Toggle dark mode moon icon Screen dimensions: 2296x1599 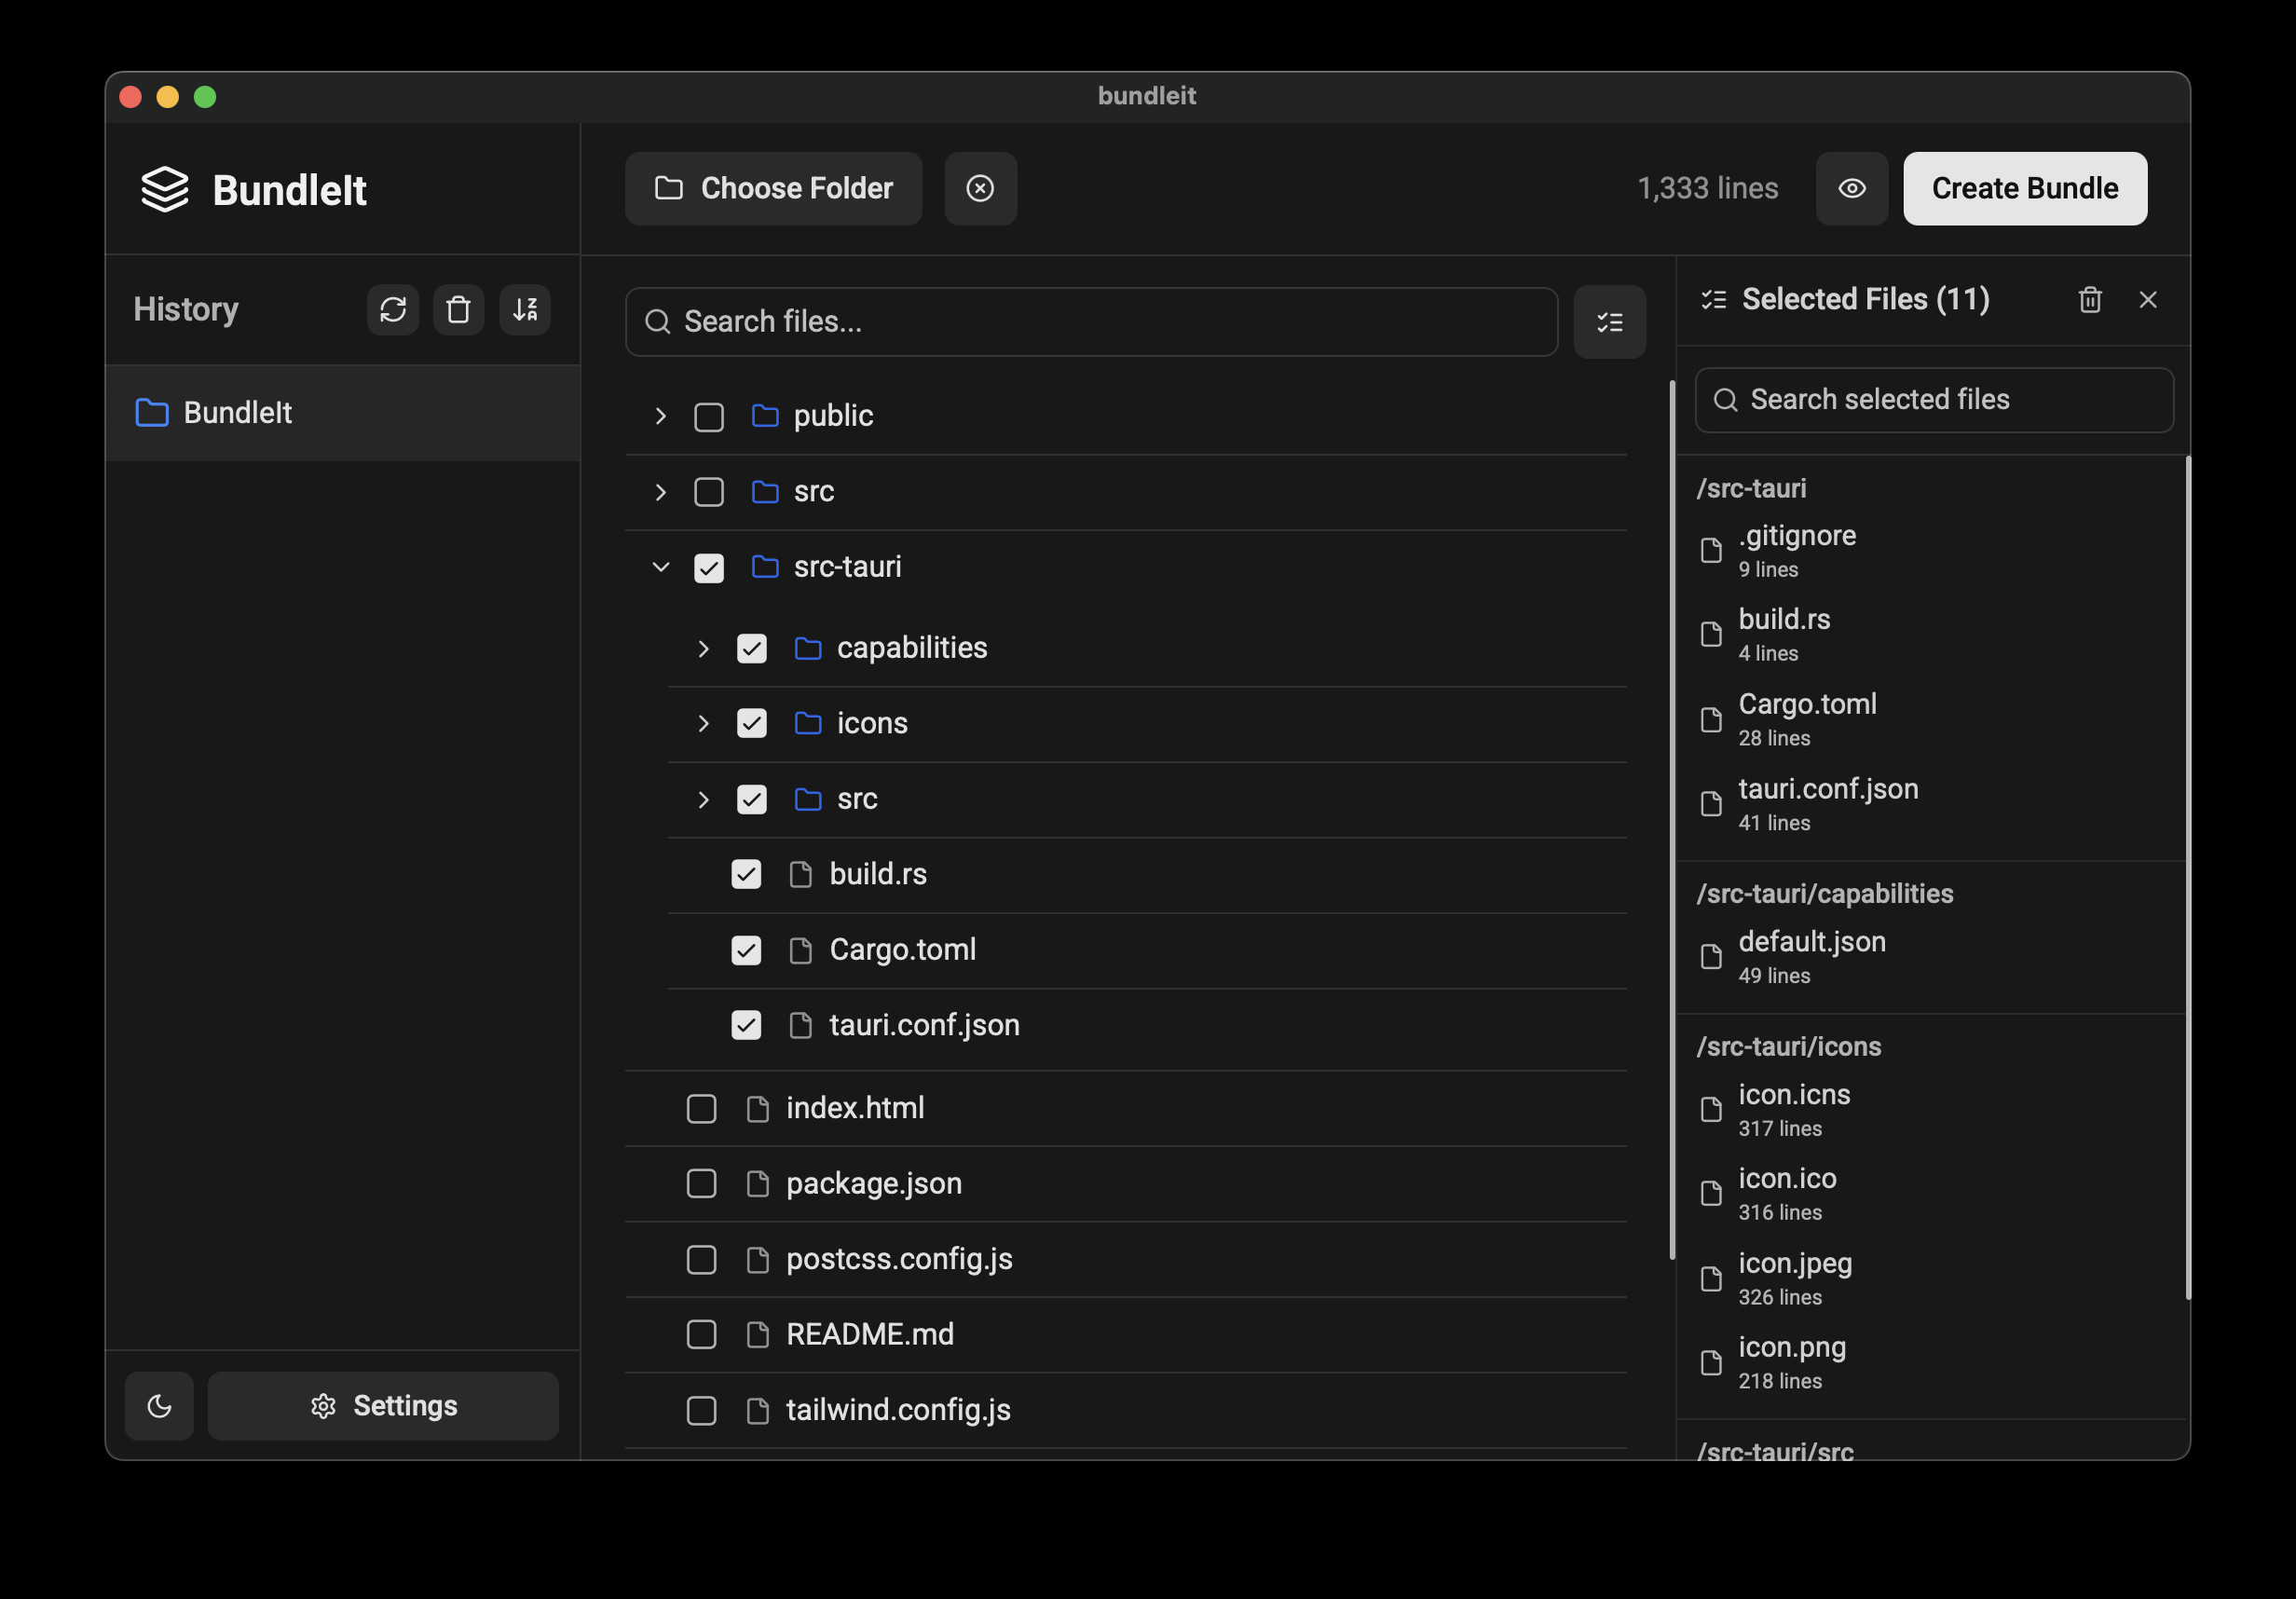click(x=159, y=1405)
